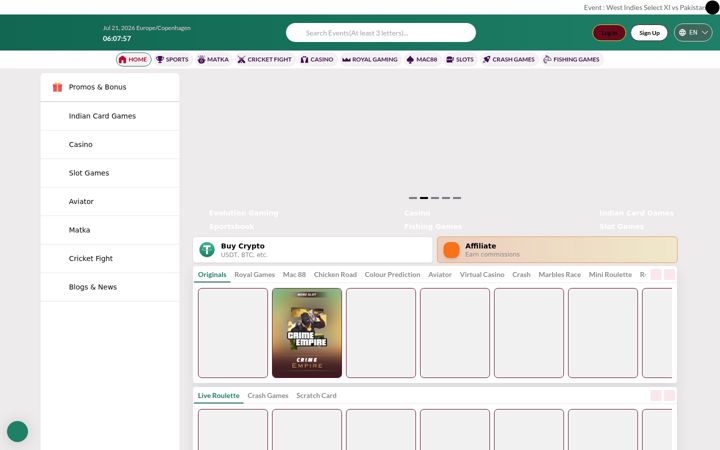Open Cricket Fight in the left sidebar

tap(110, 259)
